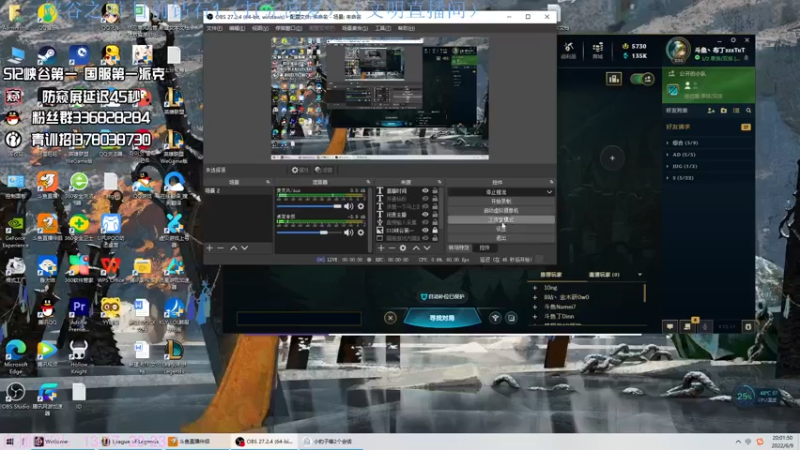Click the OBS preview canvas
Image resolution: width=800 pixels, height=450 pixels.
[x=380, y=98]
